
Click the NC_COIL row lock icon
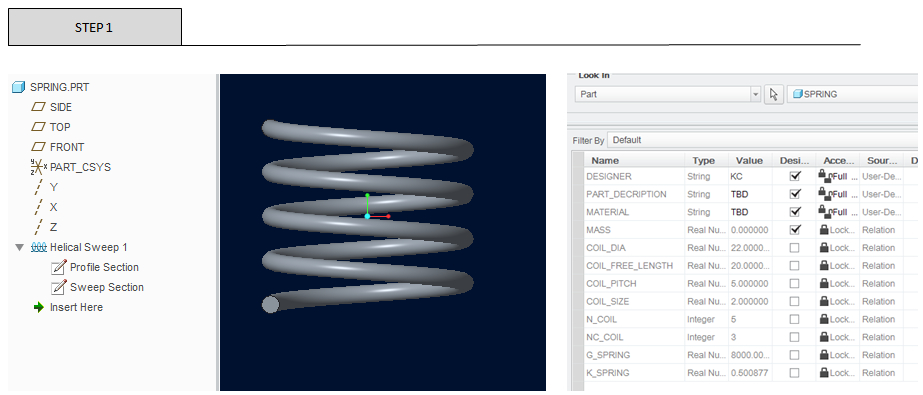pos(824,337)
